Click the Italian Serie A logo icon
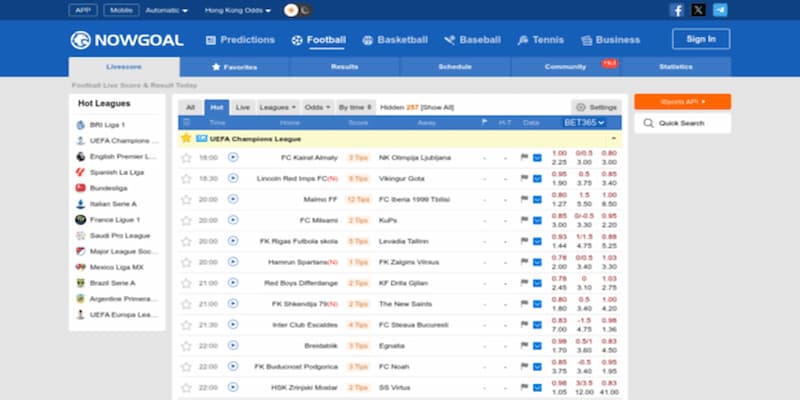 pyautogui.click(x=80, y=204)
